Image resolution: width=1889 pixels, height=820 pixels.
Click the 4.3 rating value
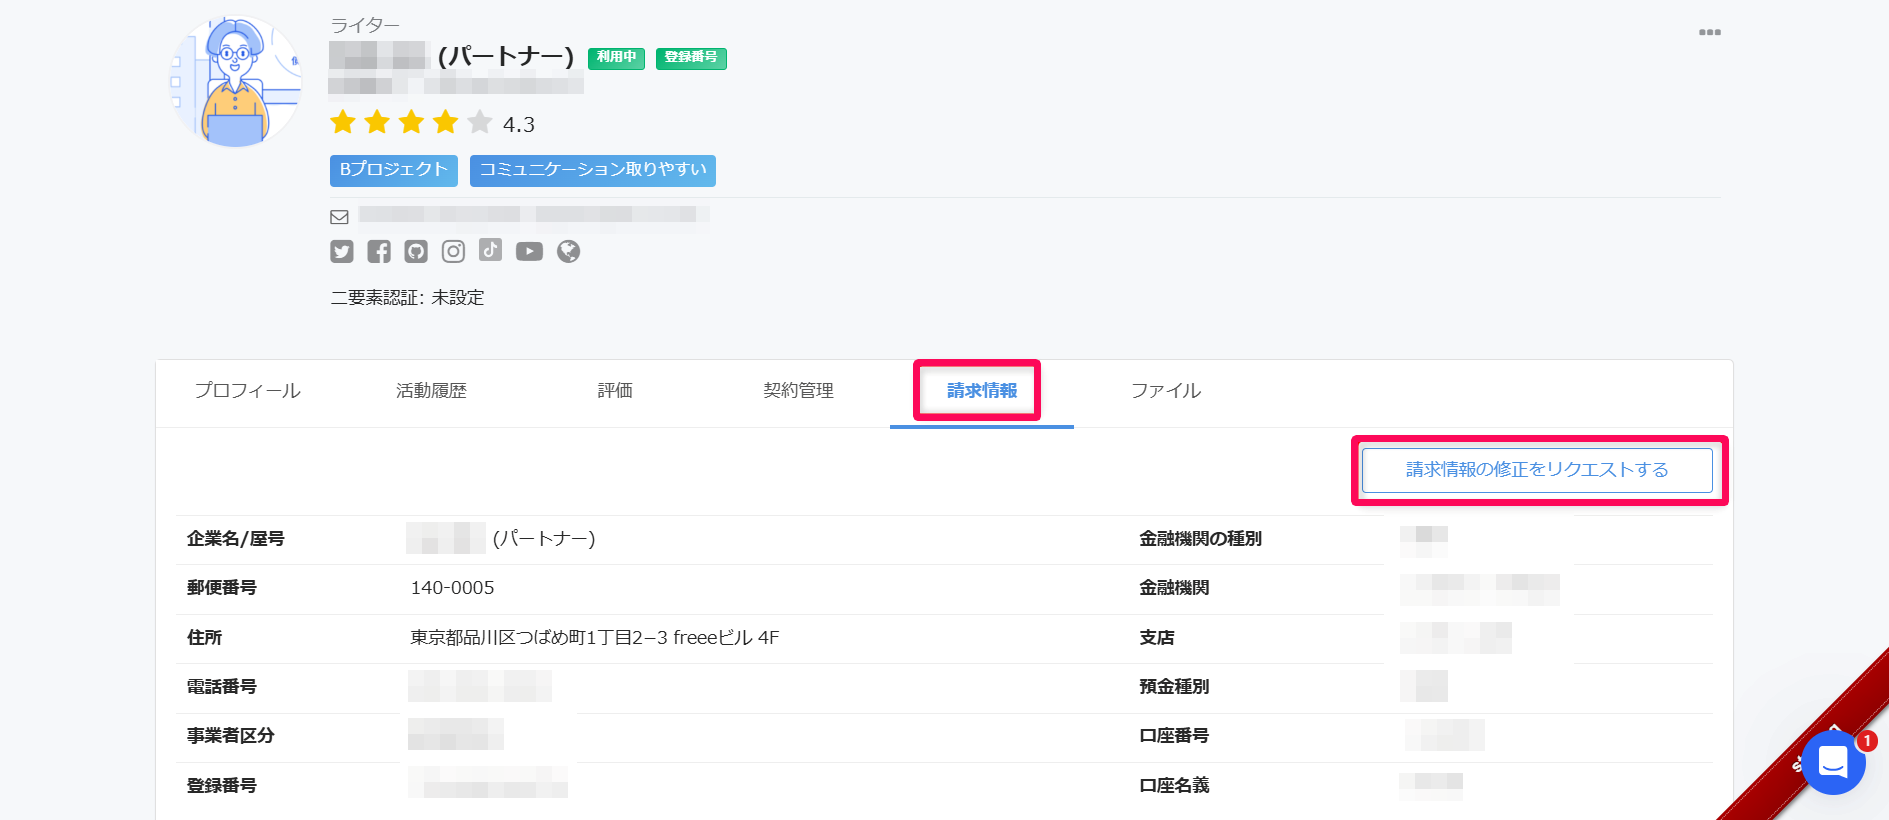(x=518, y=125)
